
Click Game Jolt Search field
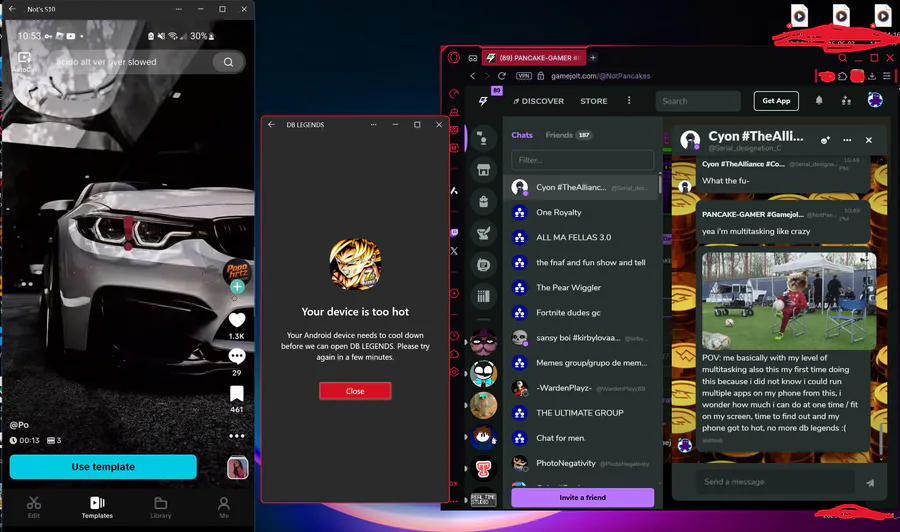tap(698, 101)
